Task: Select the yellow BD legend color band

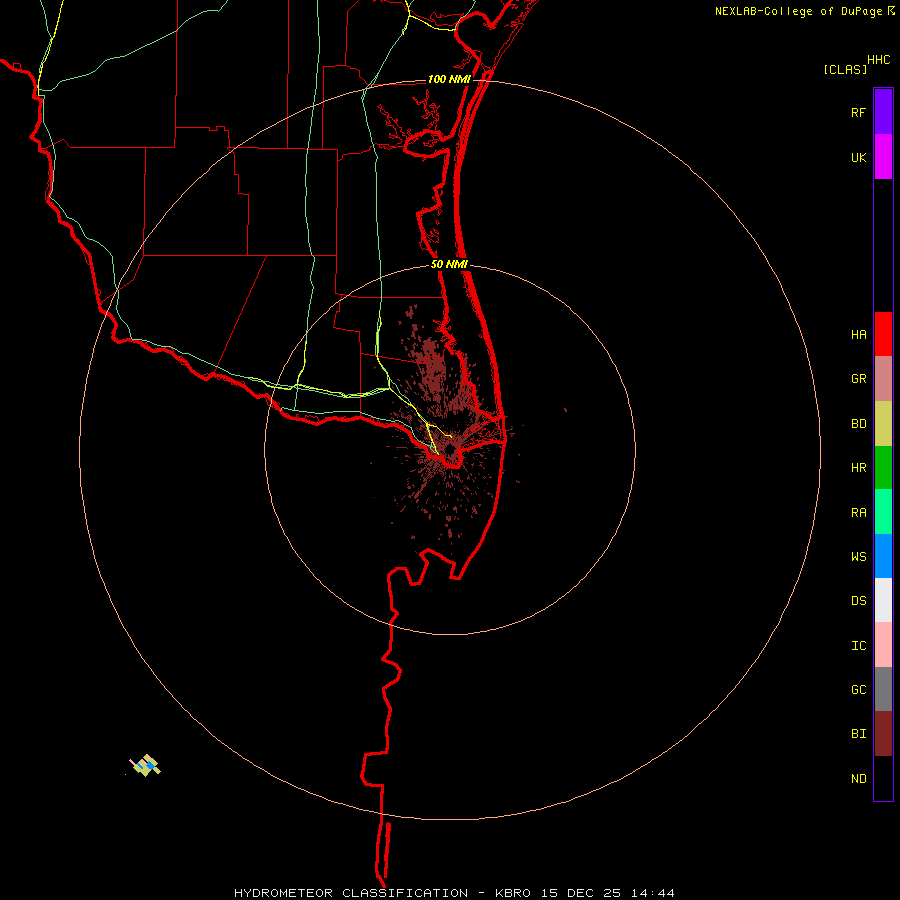Action: (883, 424)
